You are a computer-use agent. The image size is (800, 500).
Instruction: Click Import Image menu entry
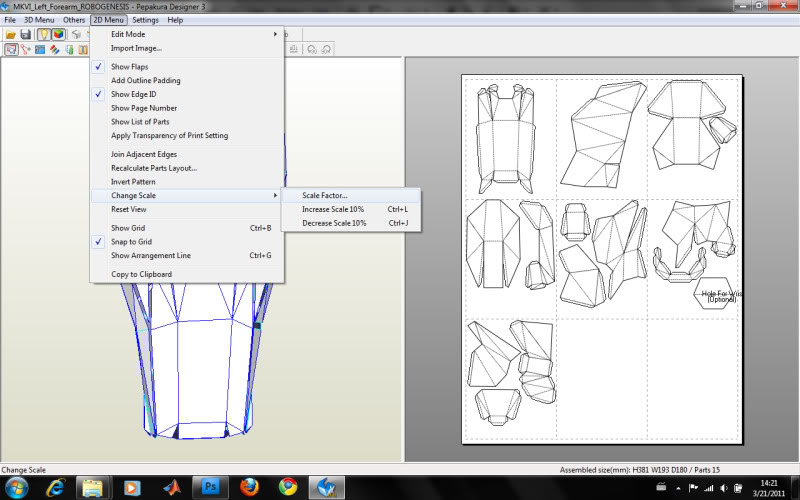(136, 48)
